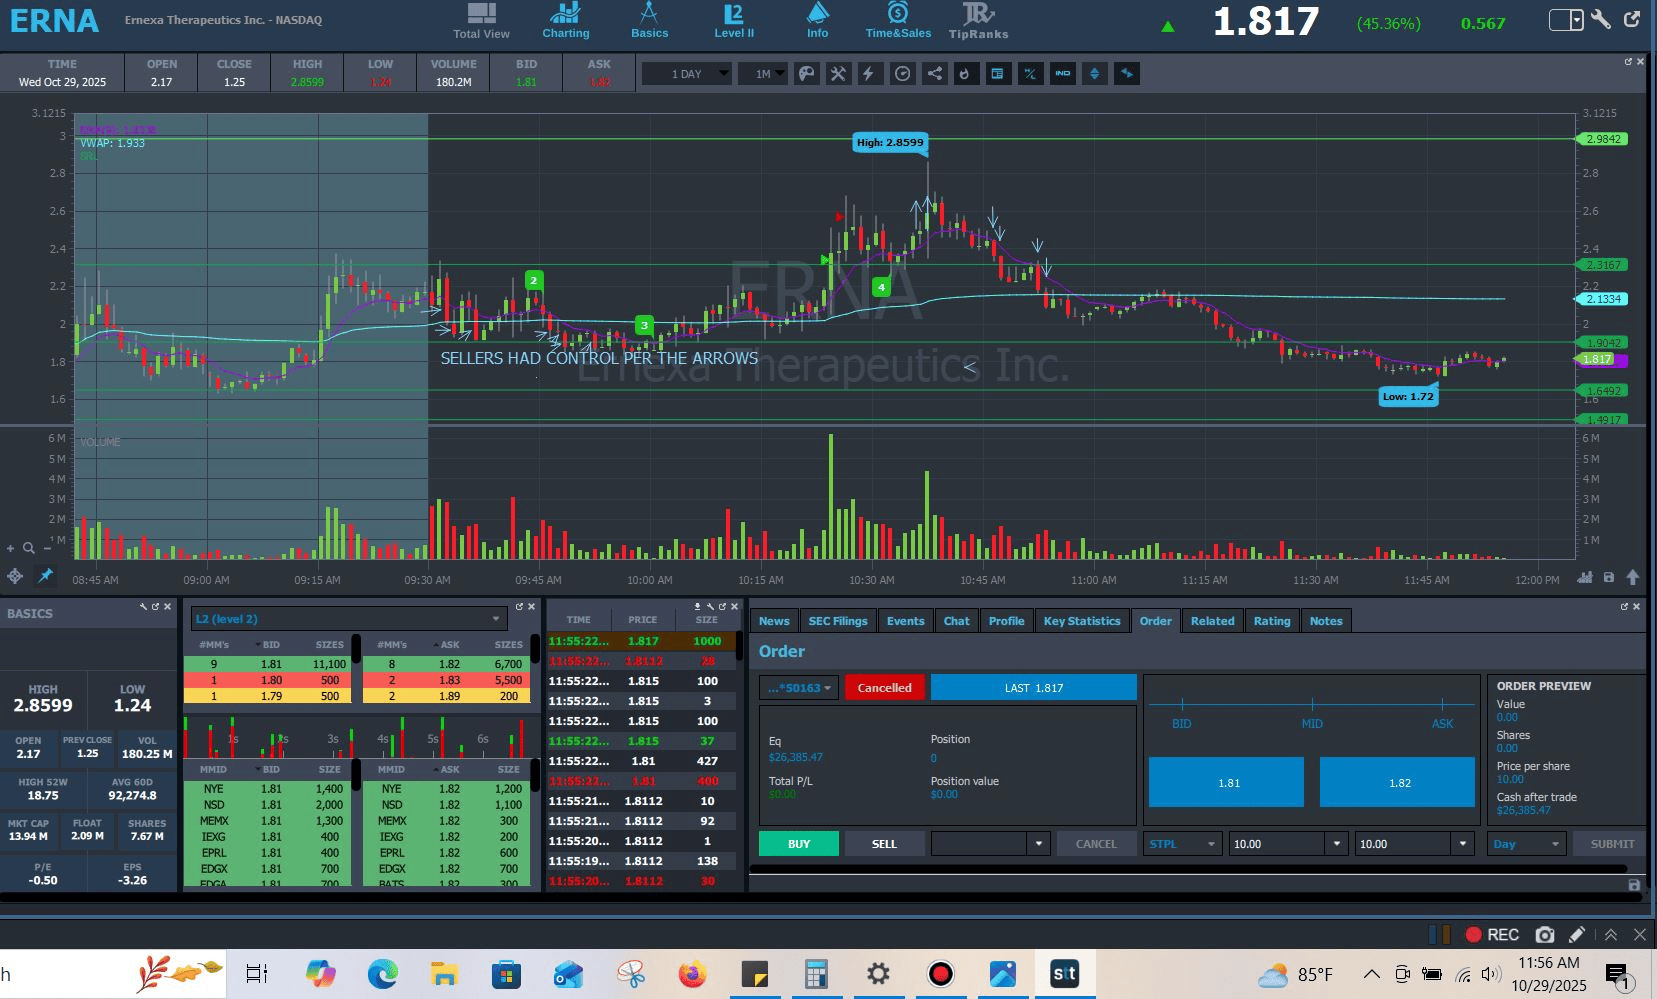Click the magnifier zoom icon on chart

(29, 548)
